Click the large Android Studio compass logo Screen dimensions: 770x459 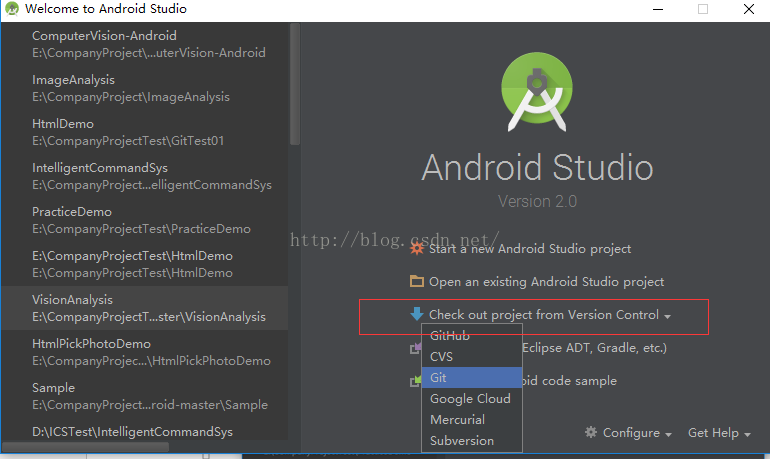pyautogui.click(x=537, y=91)
